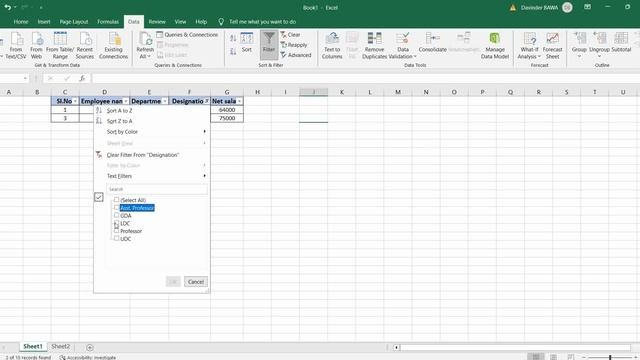Screen dimensions: 640x360
Task: Open From Text/CSV import
Action: pos(16,45)
